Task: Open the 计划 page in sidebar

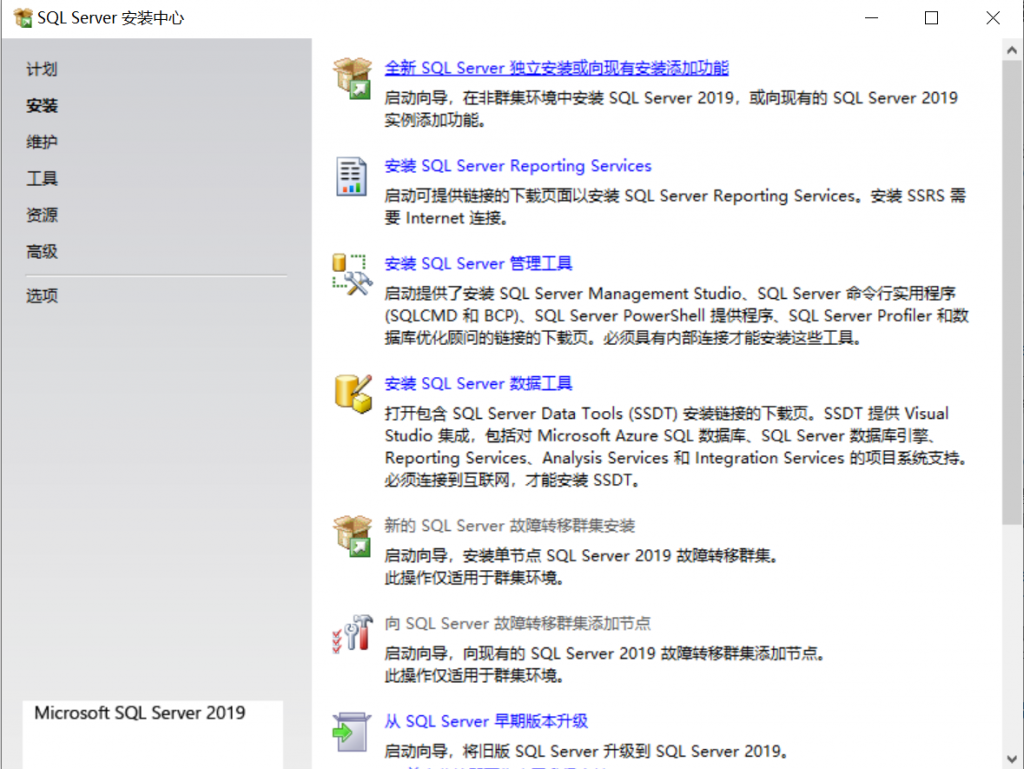Action: point(42,69)
